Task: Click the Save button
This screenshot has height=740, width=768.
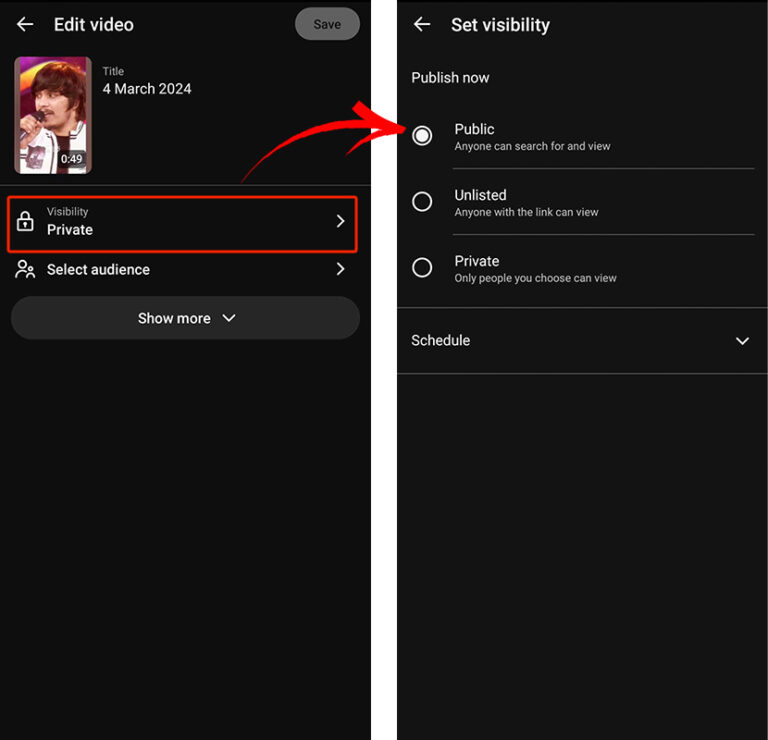Action: [327, 24]
